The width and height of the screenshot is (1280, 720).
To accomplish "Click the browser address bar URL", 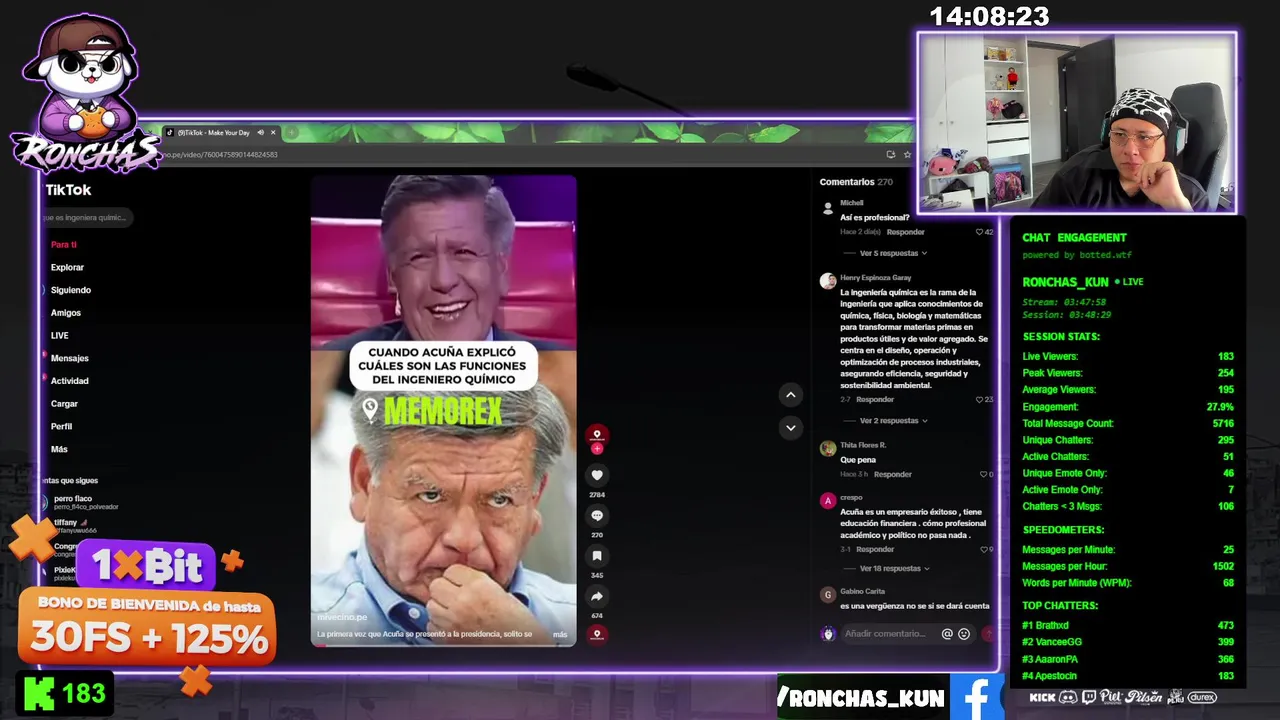I will (222, 154).
